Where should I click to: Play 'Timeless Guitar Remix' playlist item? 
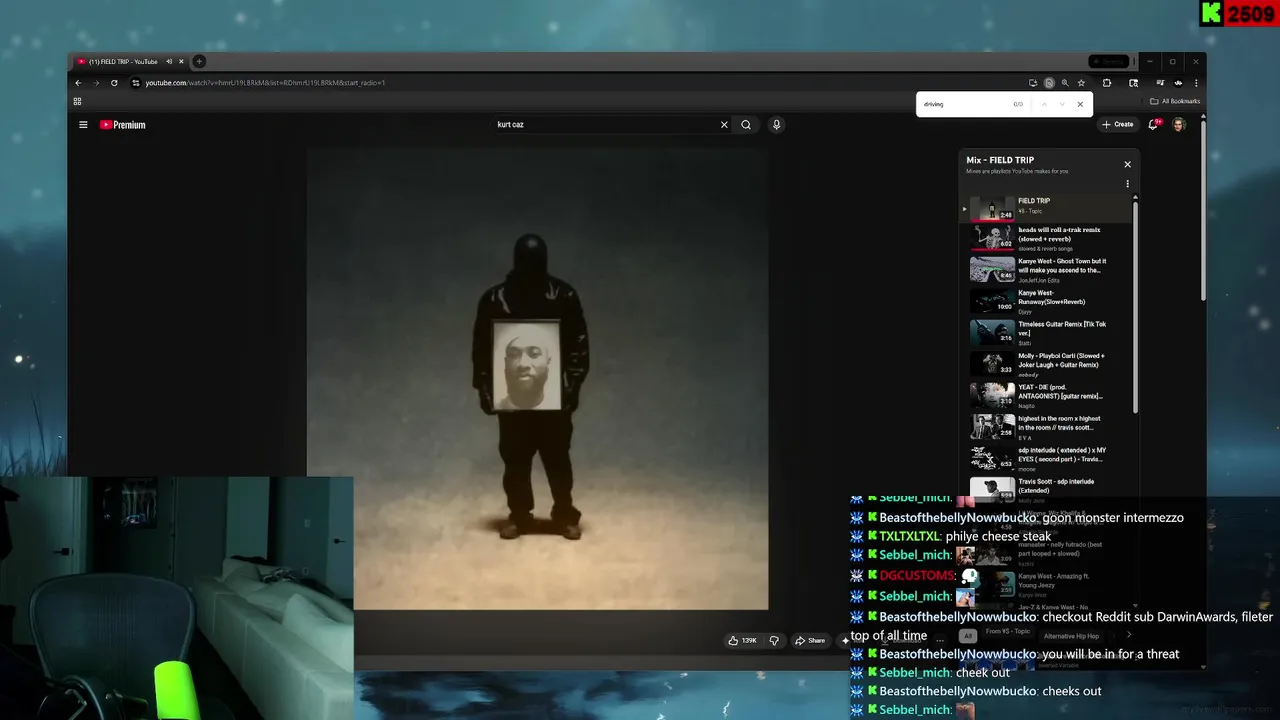pyautogui.click(x=1049, y=332)
